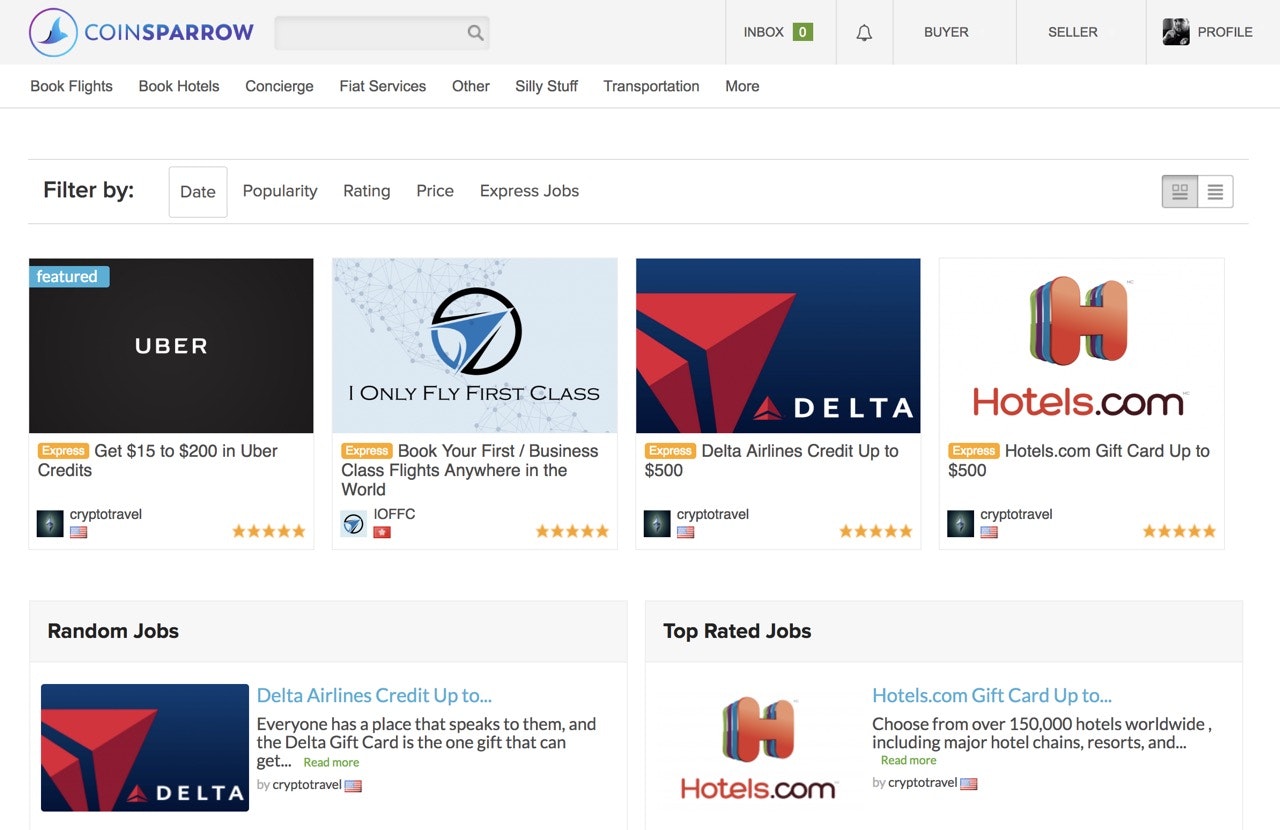Click the search magnifier icon

(475, 33)
